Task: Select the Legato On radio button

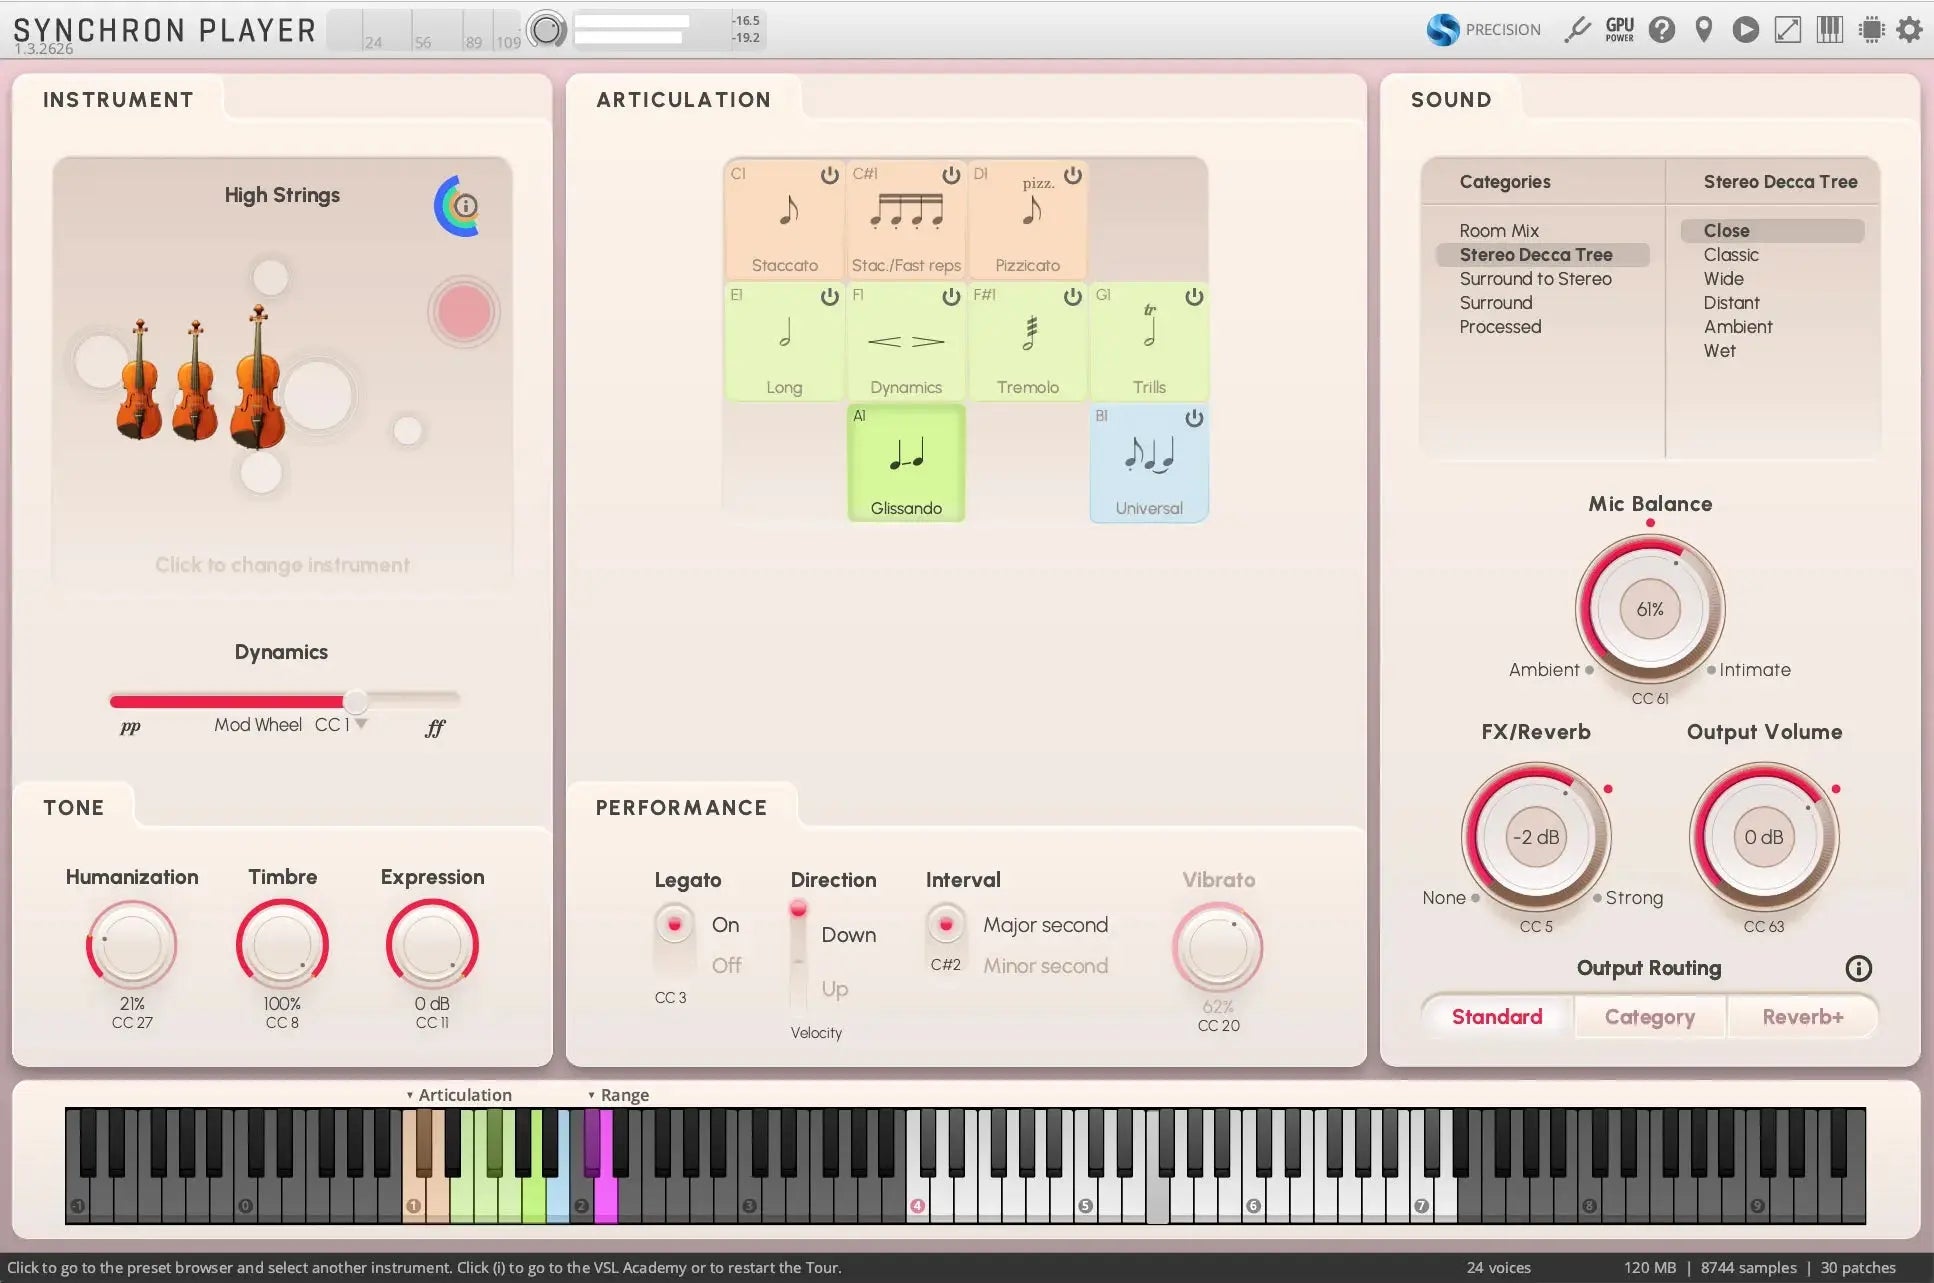Action: click(x=675, y=924)
